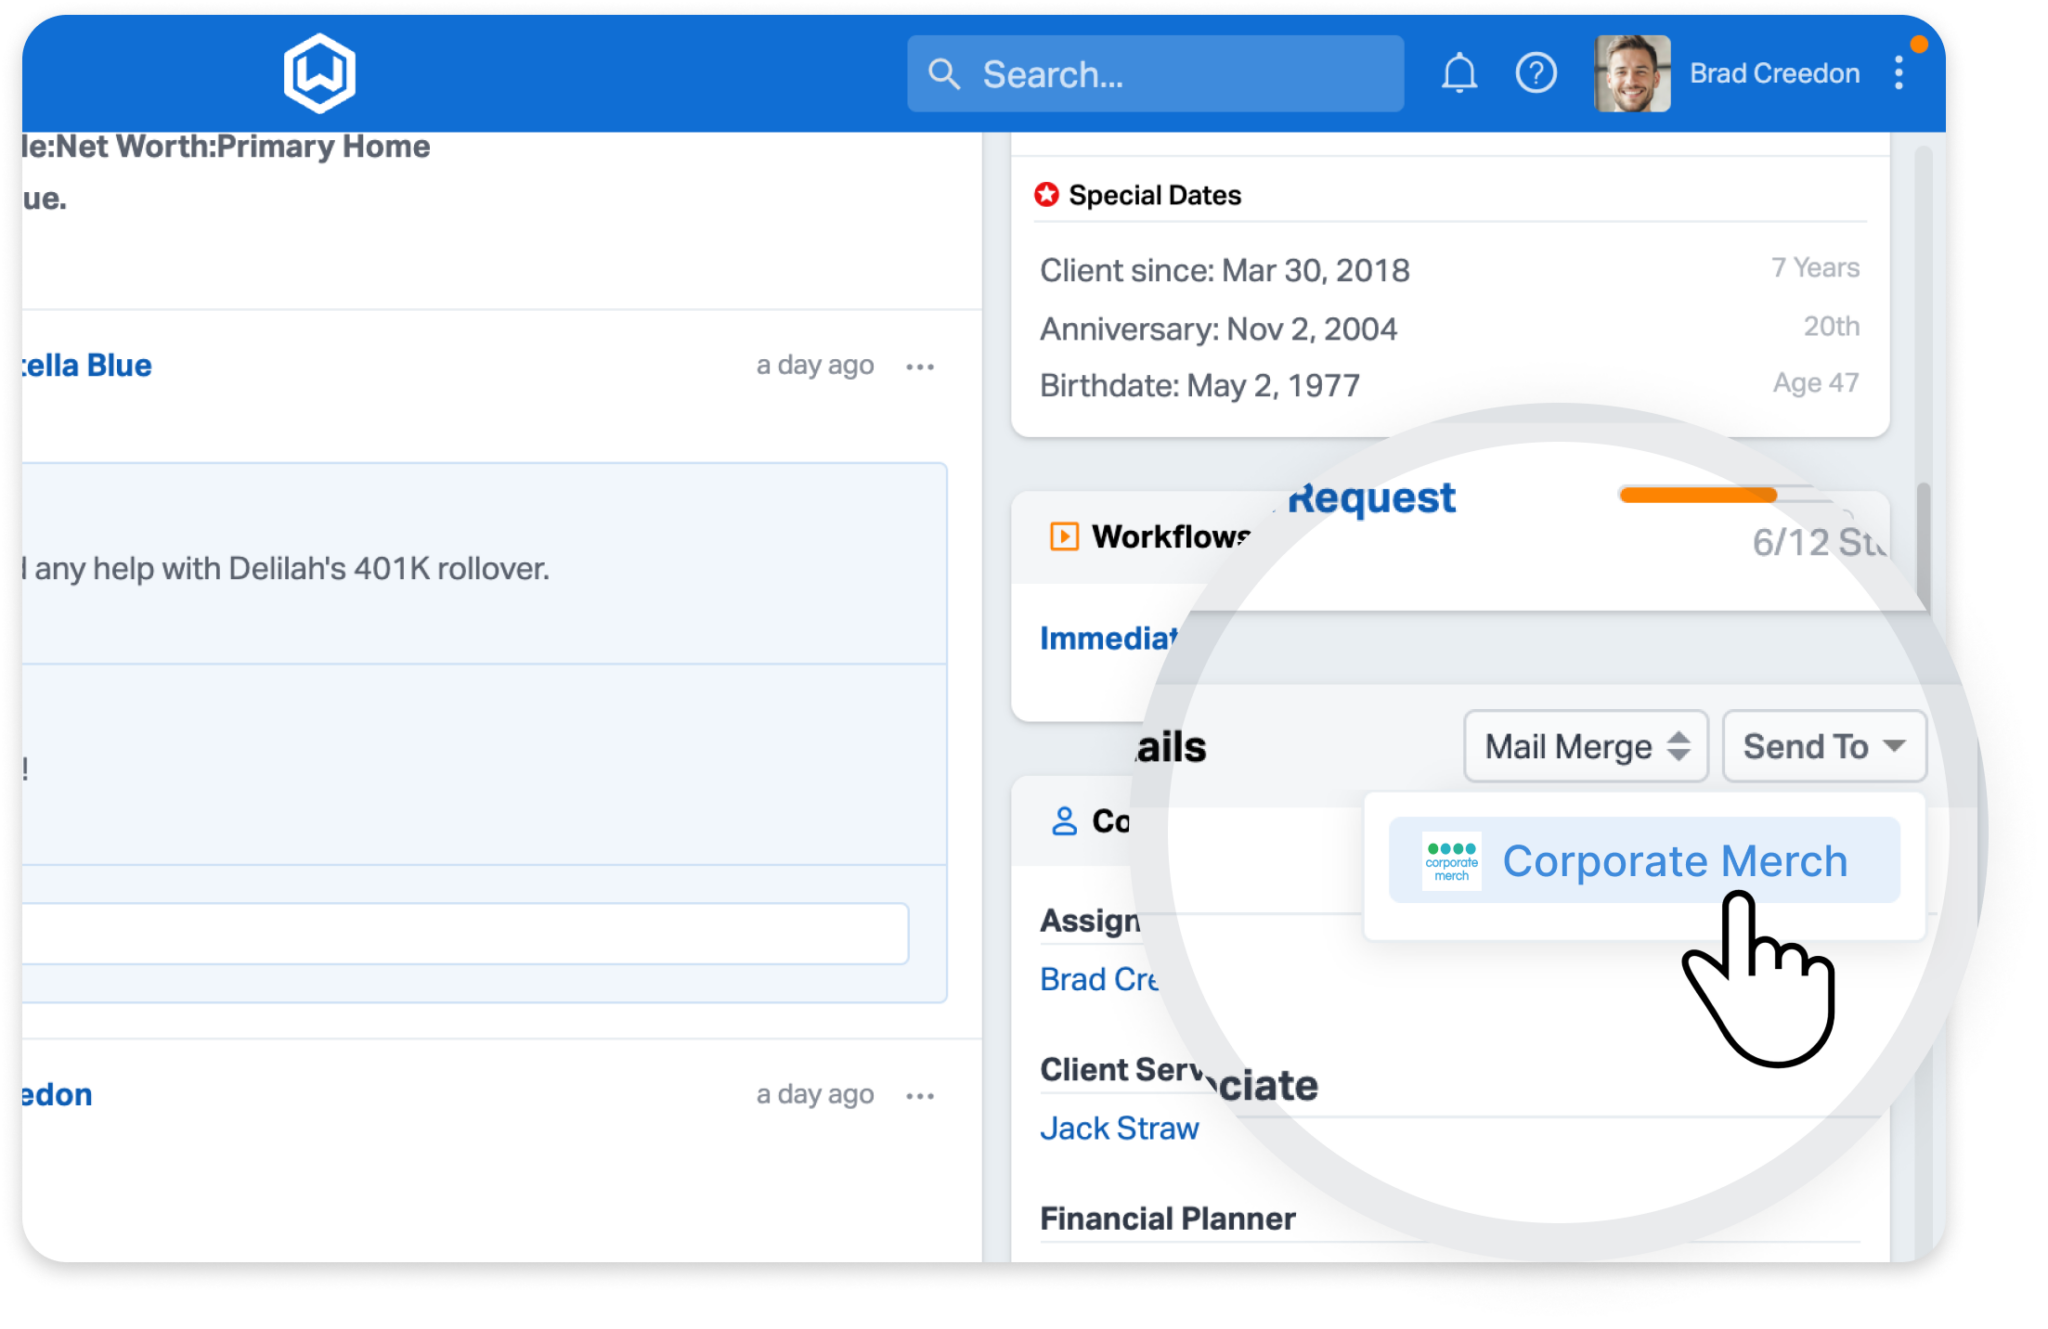
Task: Open the ellipsis menu on Stella Blue's post
Action: [919, 366]
